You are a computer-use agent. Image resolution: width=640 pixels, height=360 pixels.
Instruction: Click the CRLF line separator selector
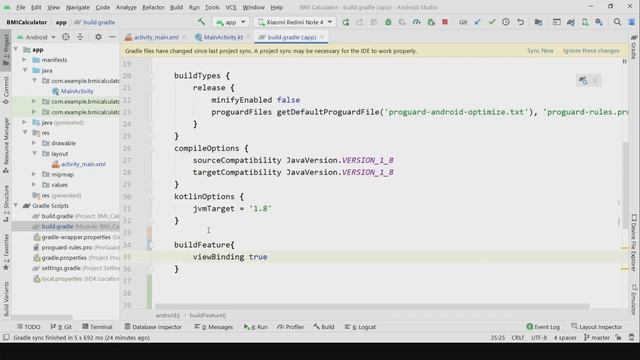click(x=518, y=338)
